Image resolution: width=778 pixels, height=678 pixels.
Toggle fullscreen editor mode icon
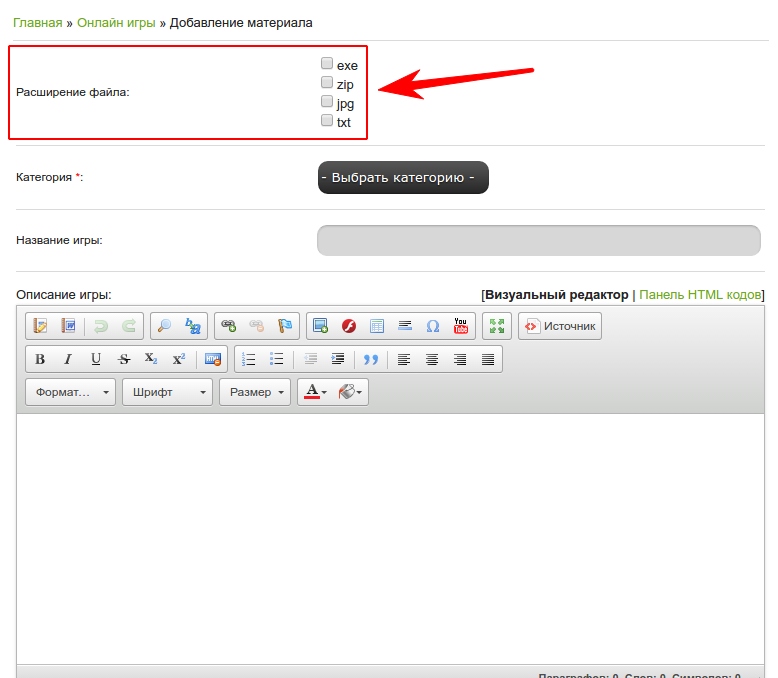point(496,326)
